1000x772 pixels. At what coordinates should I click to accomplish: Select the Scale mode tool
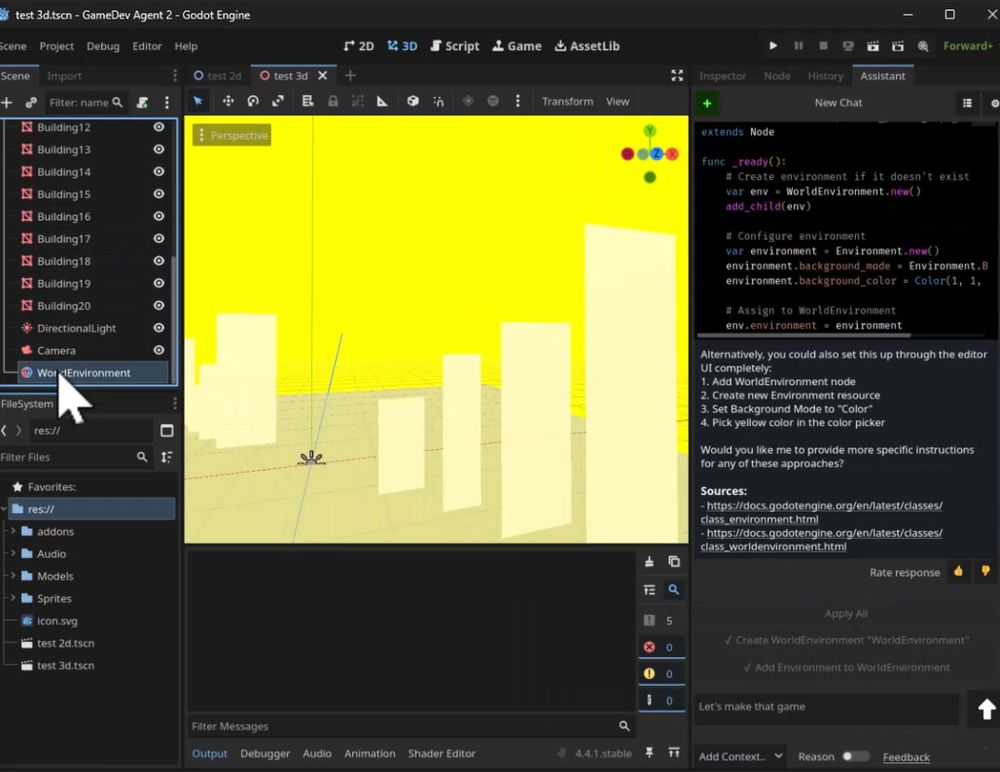(278, 101)
